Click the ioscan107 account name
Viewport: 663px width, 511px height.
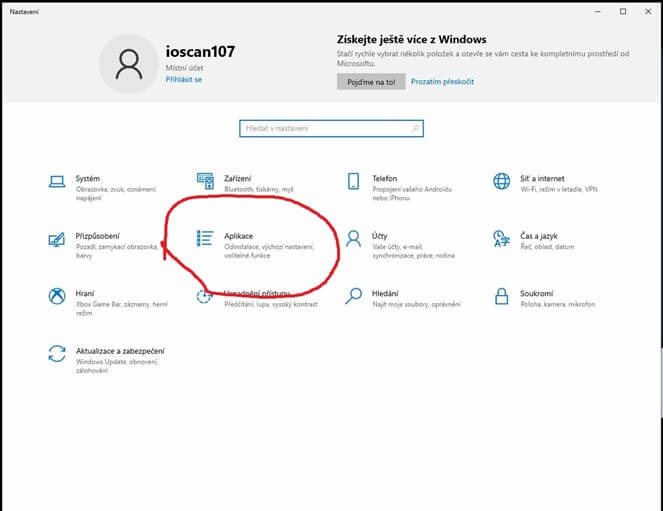pyautogui.click(x=200, y=52)
